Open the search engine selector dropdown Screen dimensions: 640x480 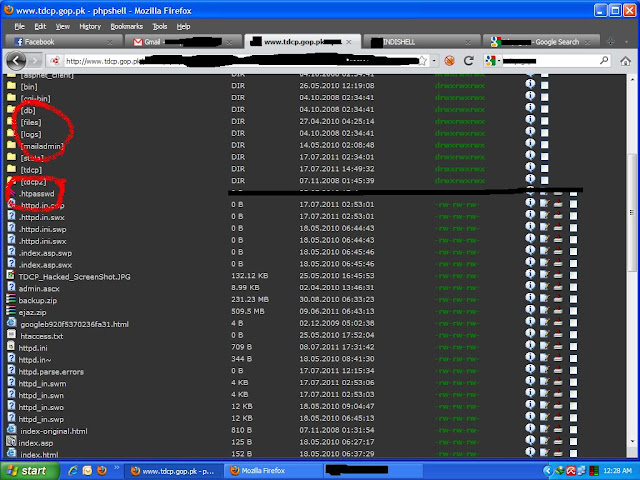[x=492, y=61]
